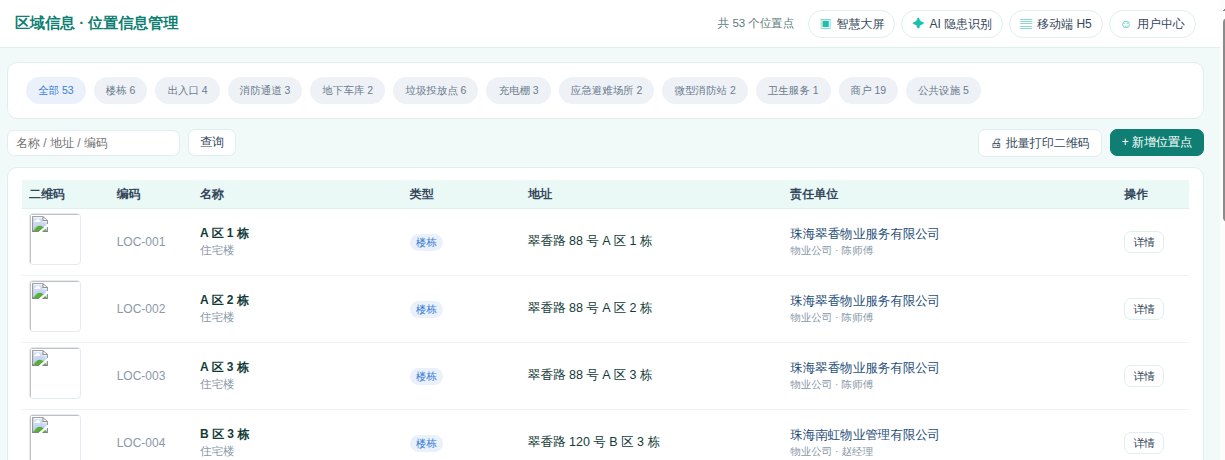Viewport: 1225px width, 460px height.
Task: Click the 区域信息 · 位置信息管理 title
Action: point(97,23)
